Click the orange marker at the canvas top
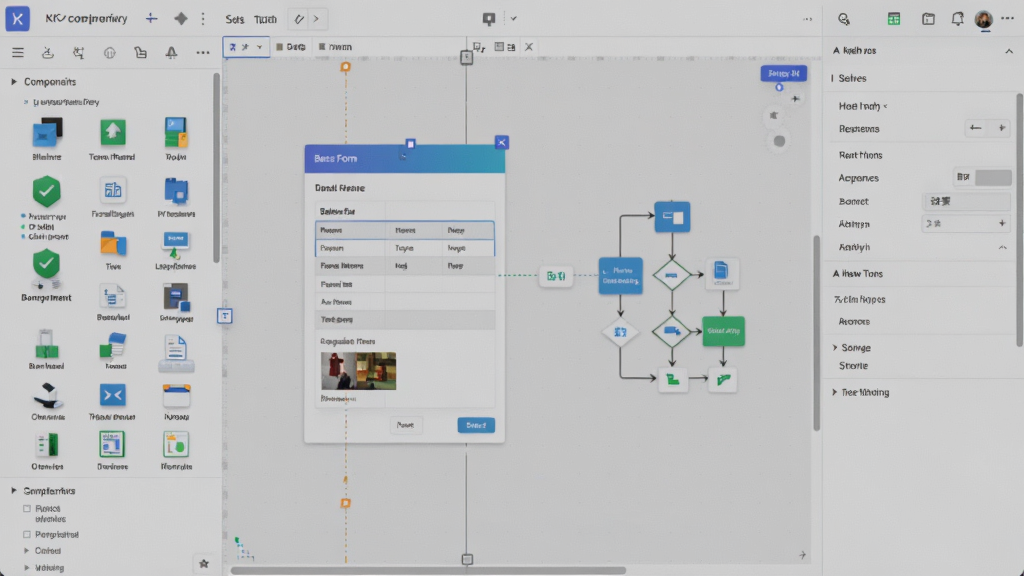The image size is (1024, 576). [345, 67]
